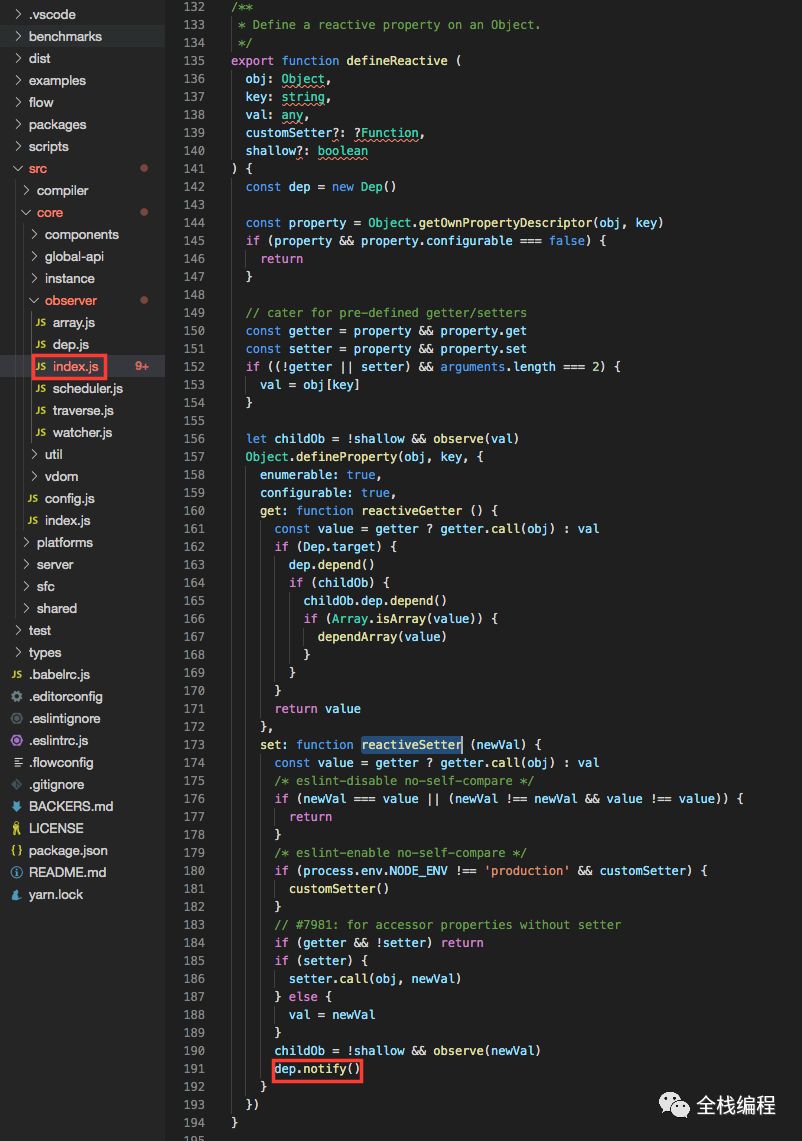802x1141 pixels.
Task: Click the yarn icon beside yarn.lock
Action: [x=17, y=894]
